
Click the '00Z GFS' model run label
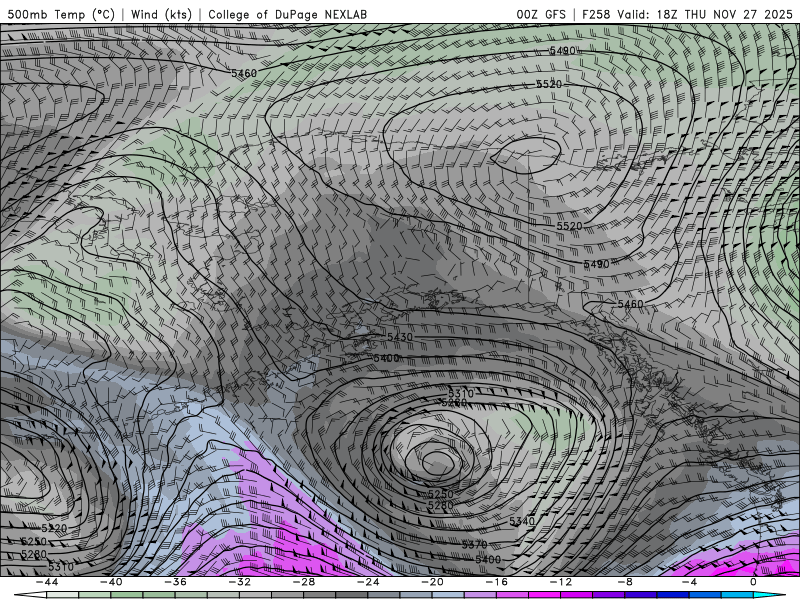pos(541,14)
